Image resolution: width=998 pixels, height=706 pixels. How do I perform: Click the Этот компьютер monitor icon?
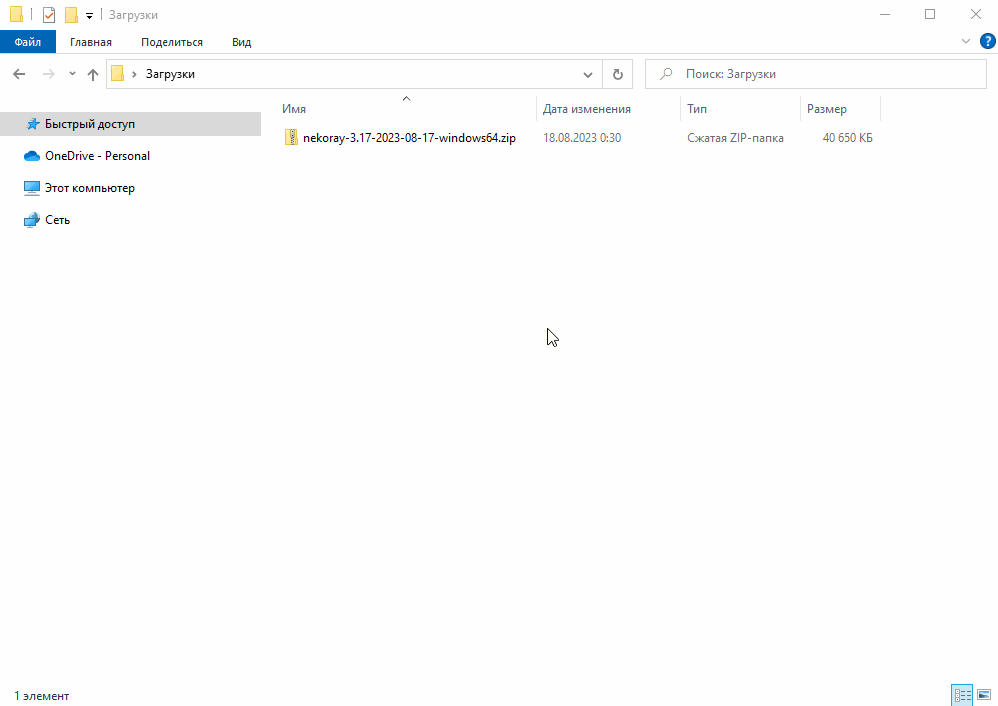pyautogui.click(x=32, y=188)
